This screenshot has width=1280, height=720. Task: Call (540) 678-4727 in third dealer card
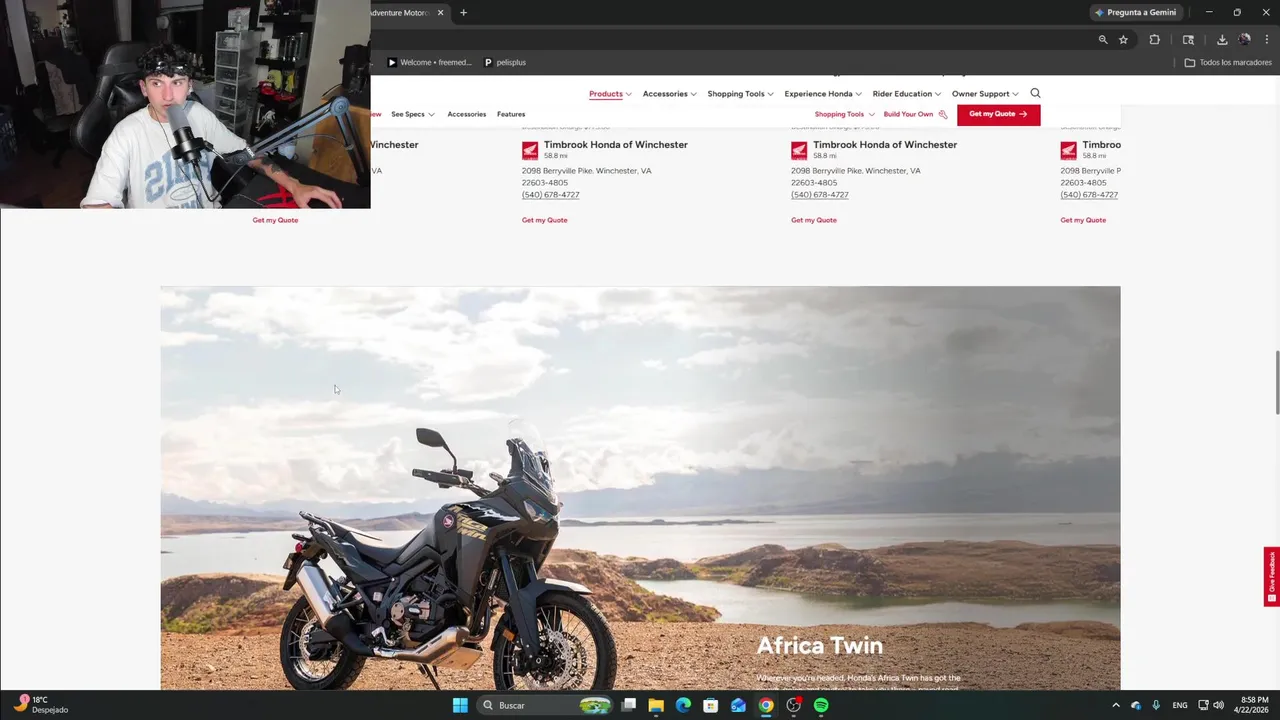(820, 195)
